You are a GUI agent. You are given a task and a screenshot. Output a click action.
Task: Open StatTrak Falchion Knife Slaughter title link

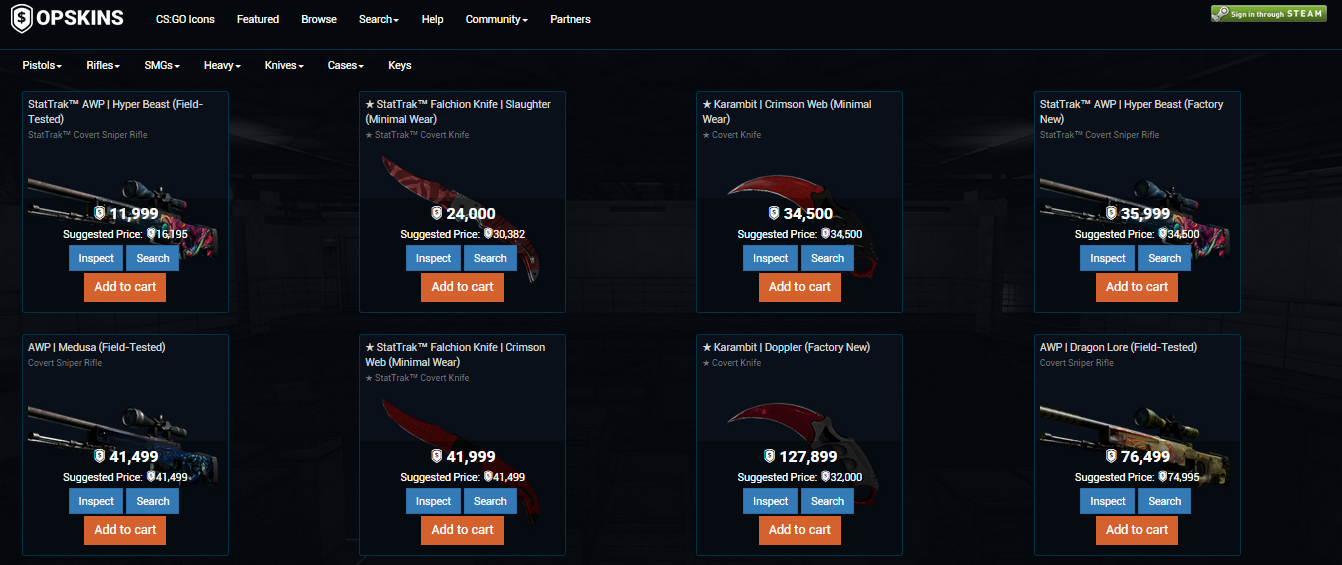[458, 111]
